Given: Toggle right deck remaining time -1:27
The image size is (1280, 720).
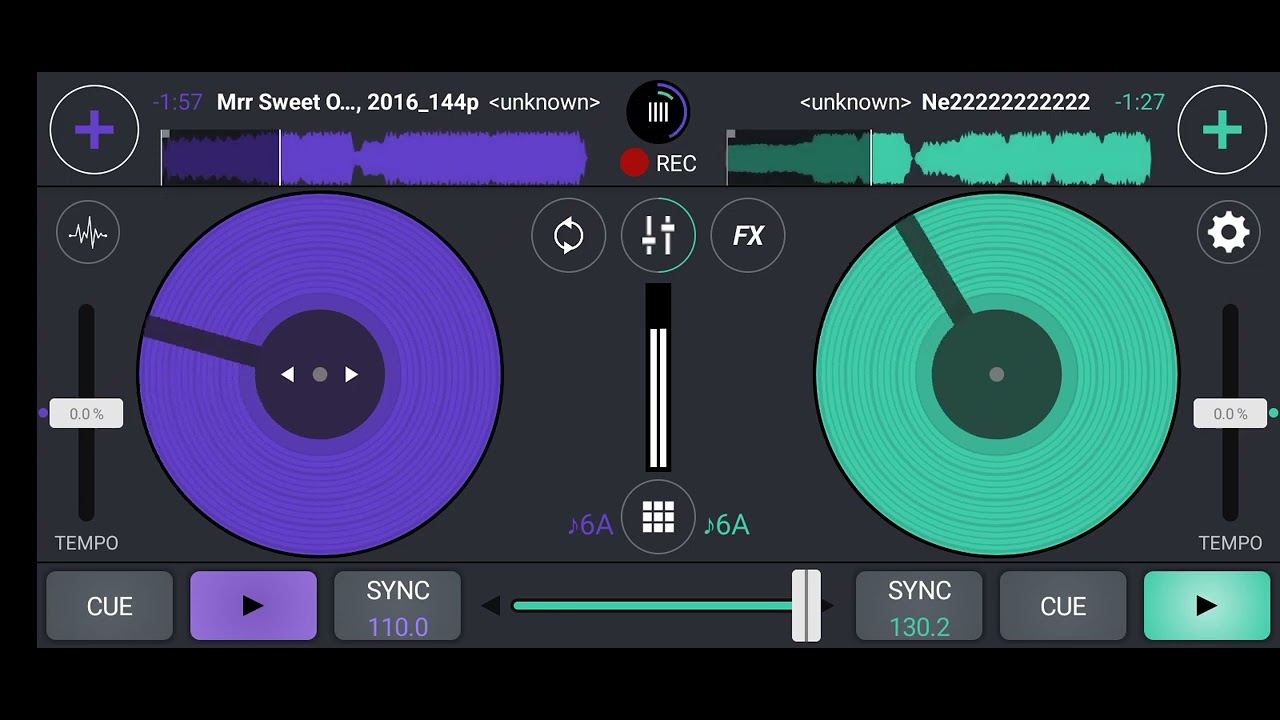Looking at the screenshot, I should (1140, 102).
